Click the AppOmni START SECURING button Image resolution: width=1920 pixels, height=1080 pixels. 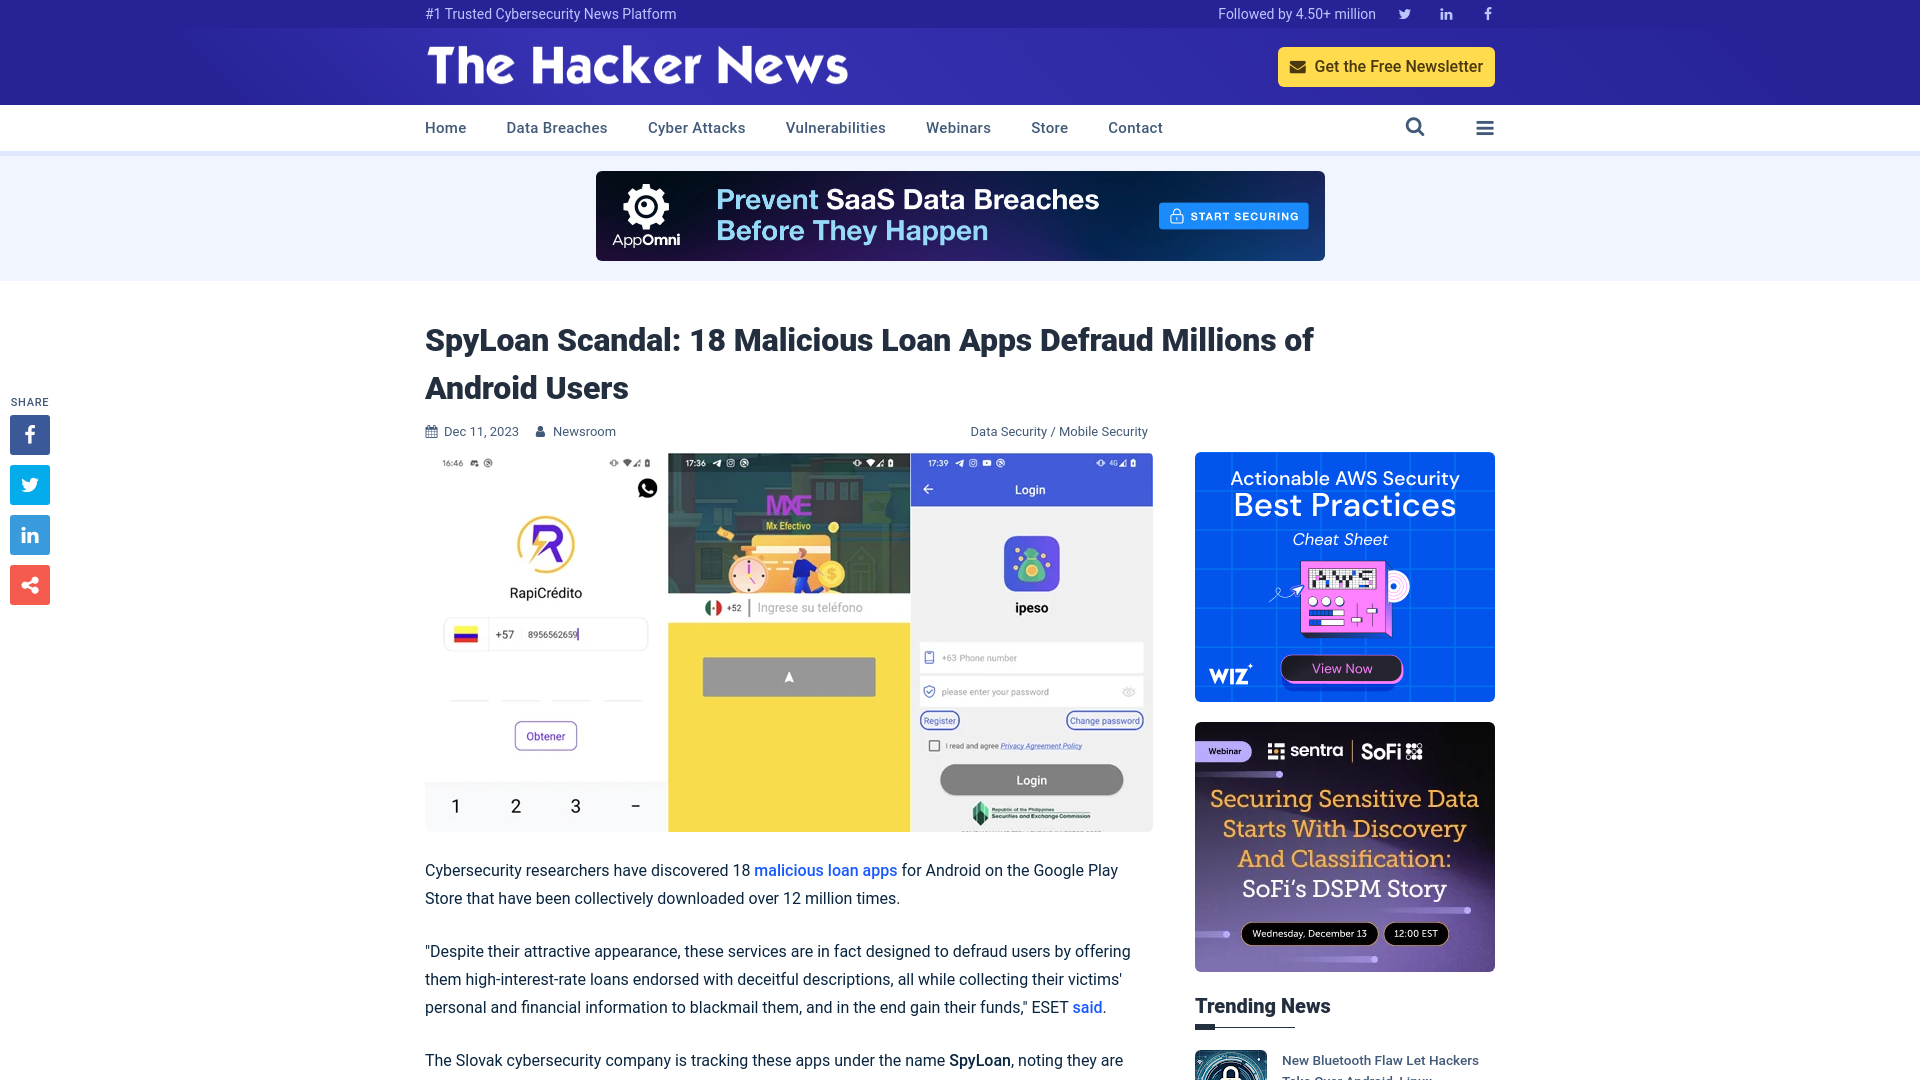[x=1236, y=216]
